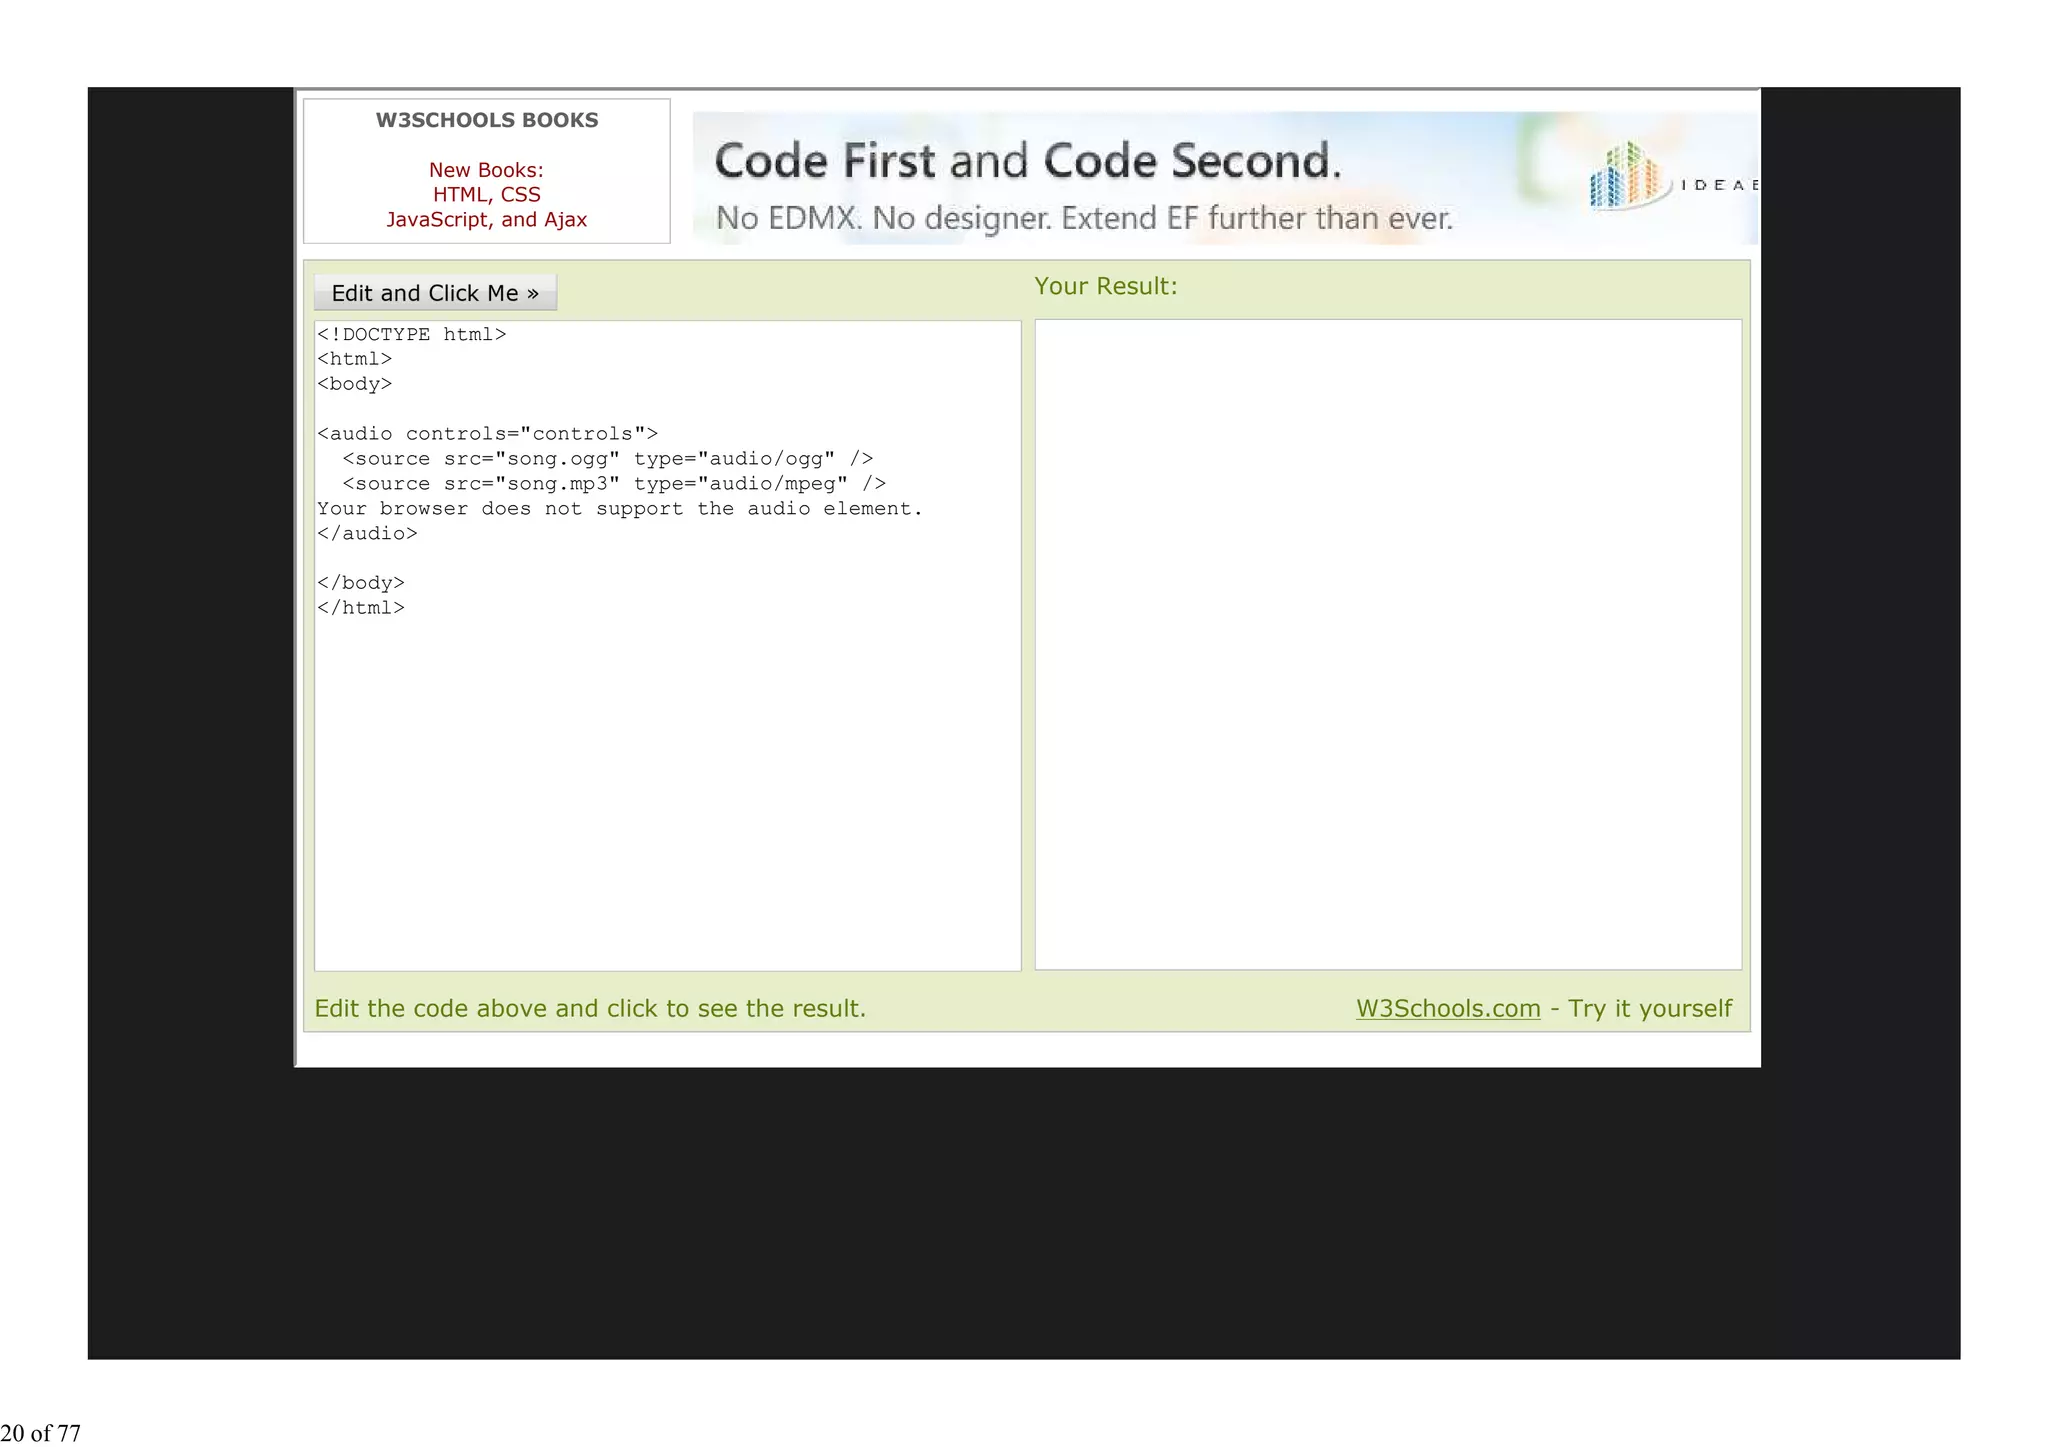Viewport: 2048px width, 1447px height.
Task: Click the closing html tag line
Action: (x=361, y=608)
